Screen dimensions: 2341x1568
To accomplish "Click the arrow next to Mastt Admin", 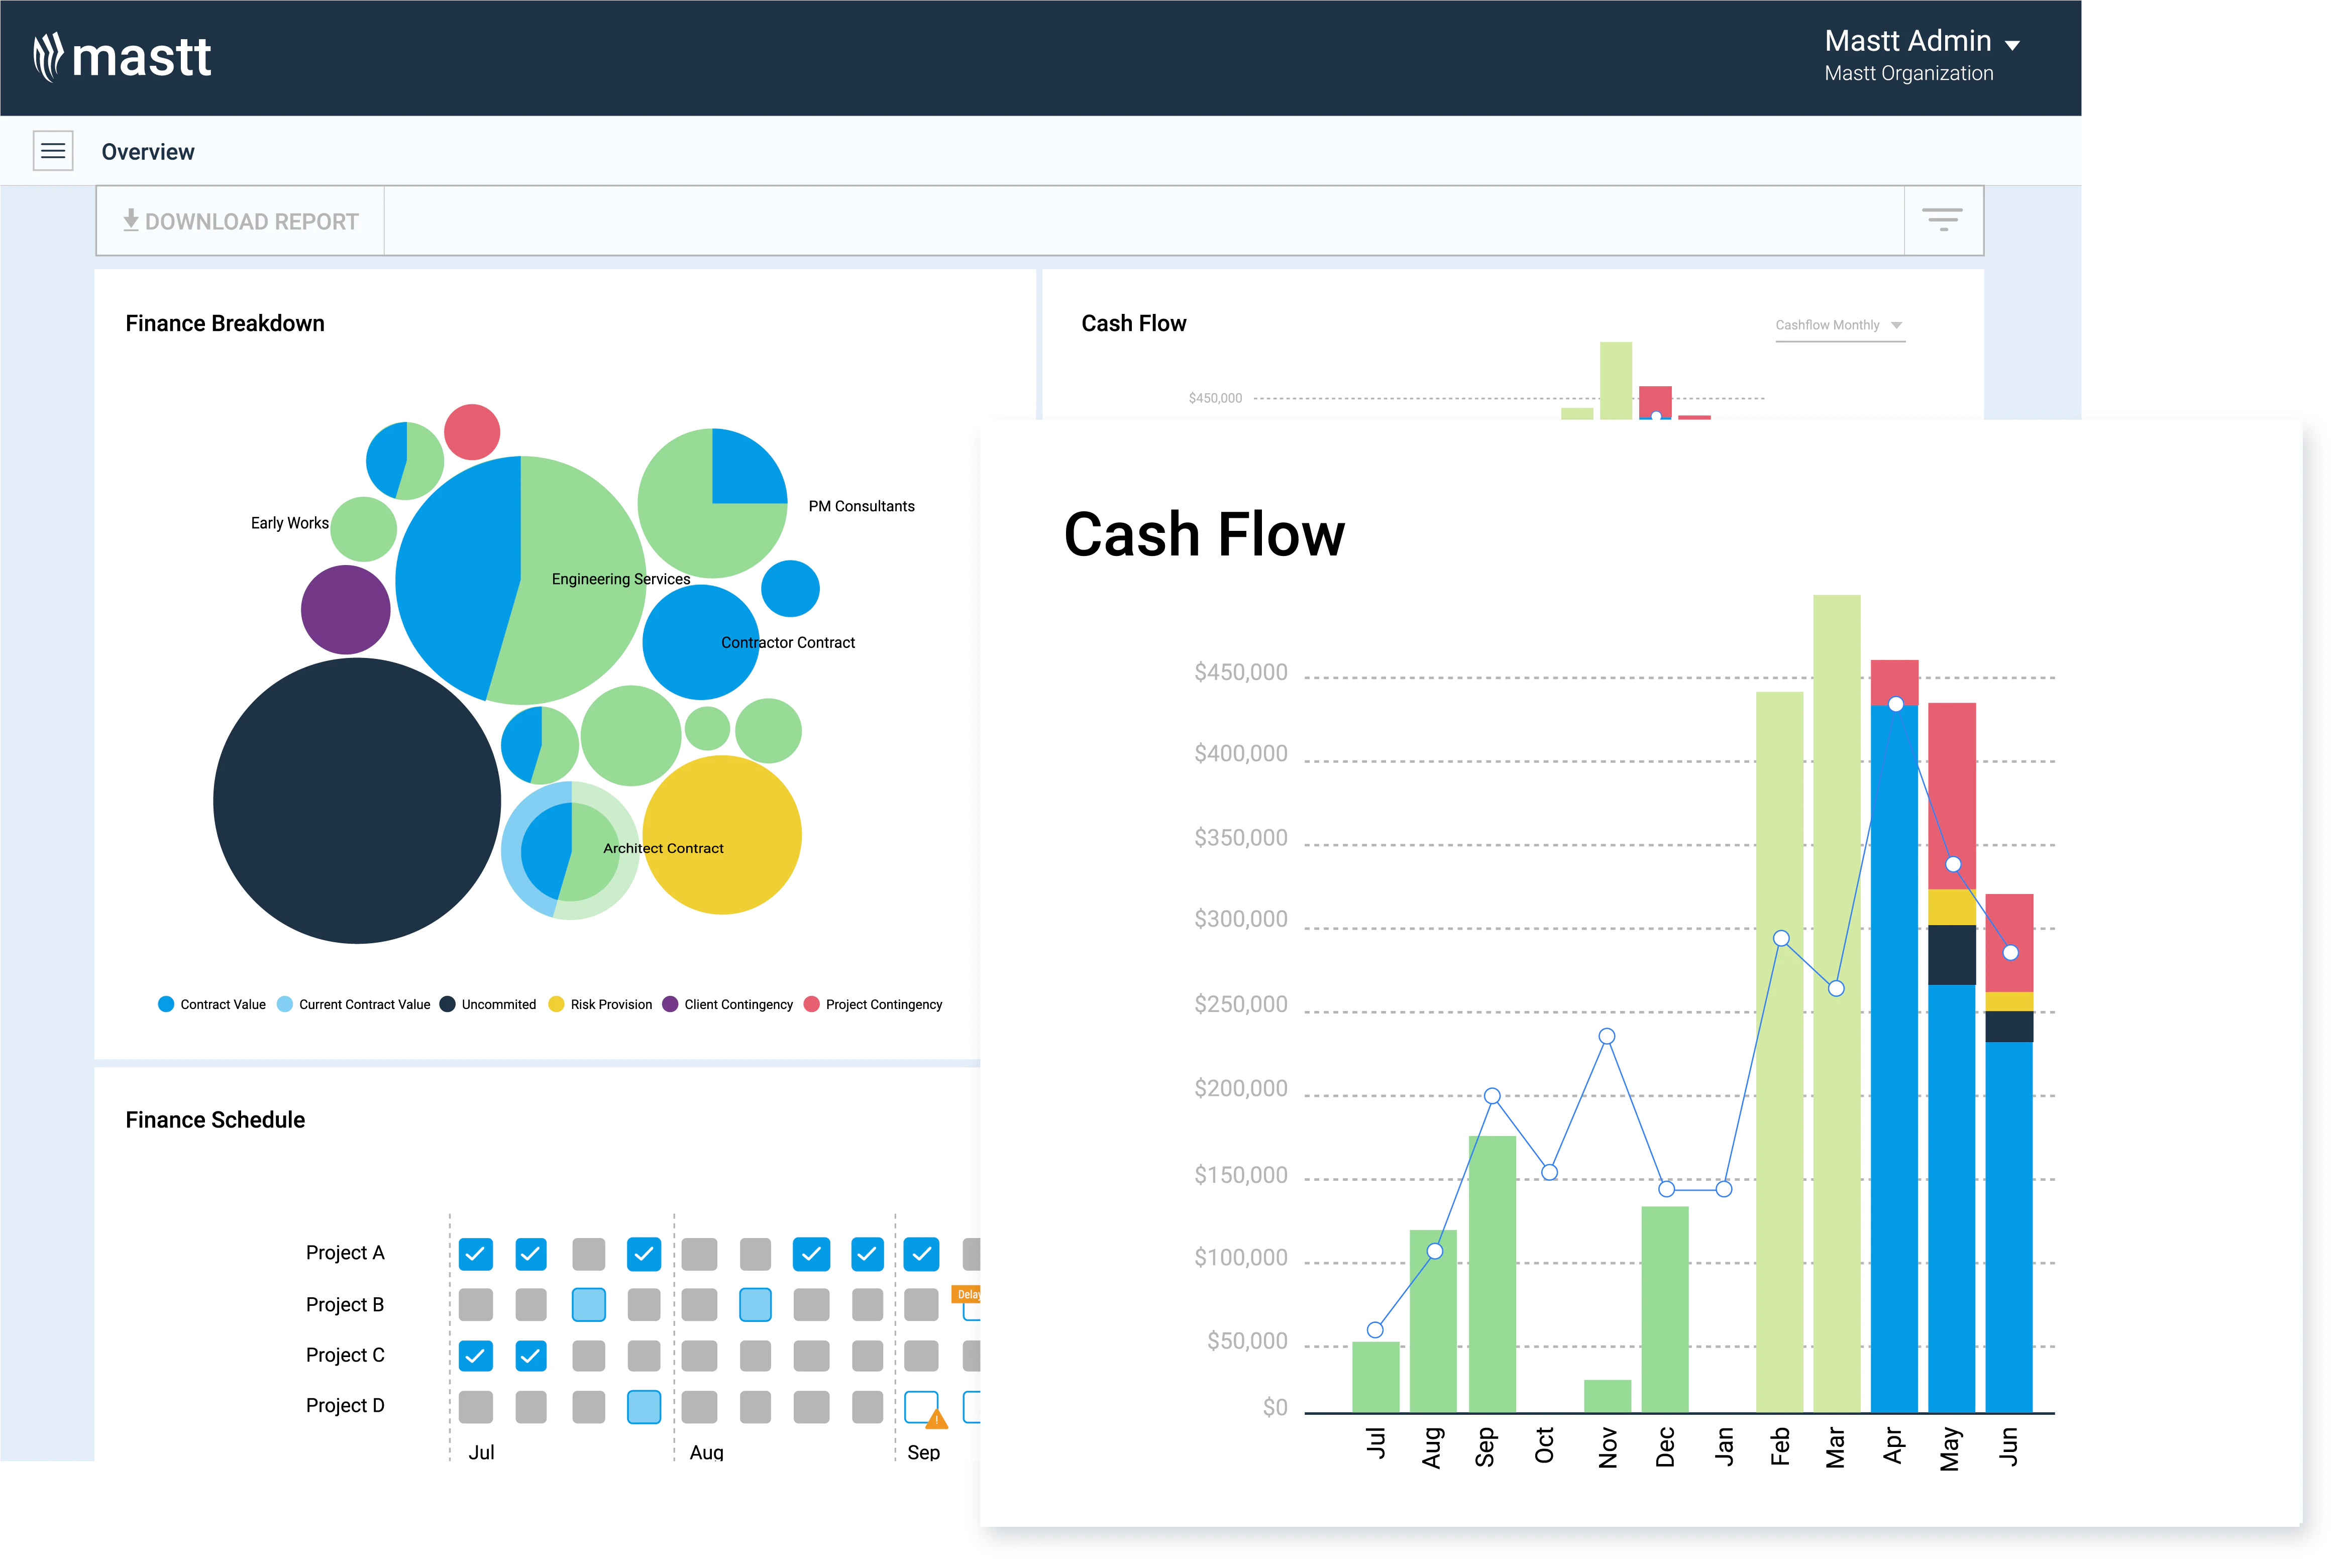I will coord(2013,44).
